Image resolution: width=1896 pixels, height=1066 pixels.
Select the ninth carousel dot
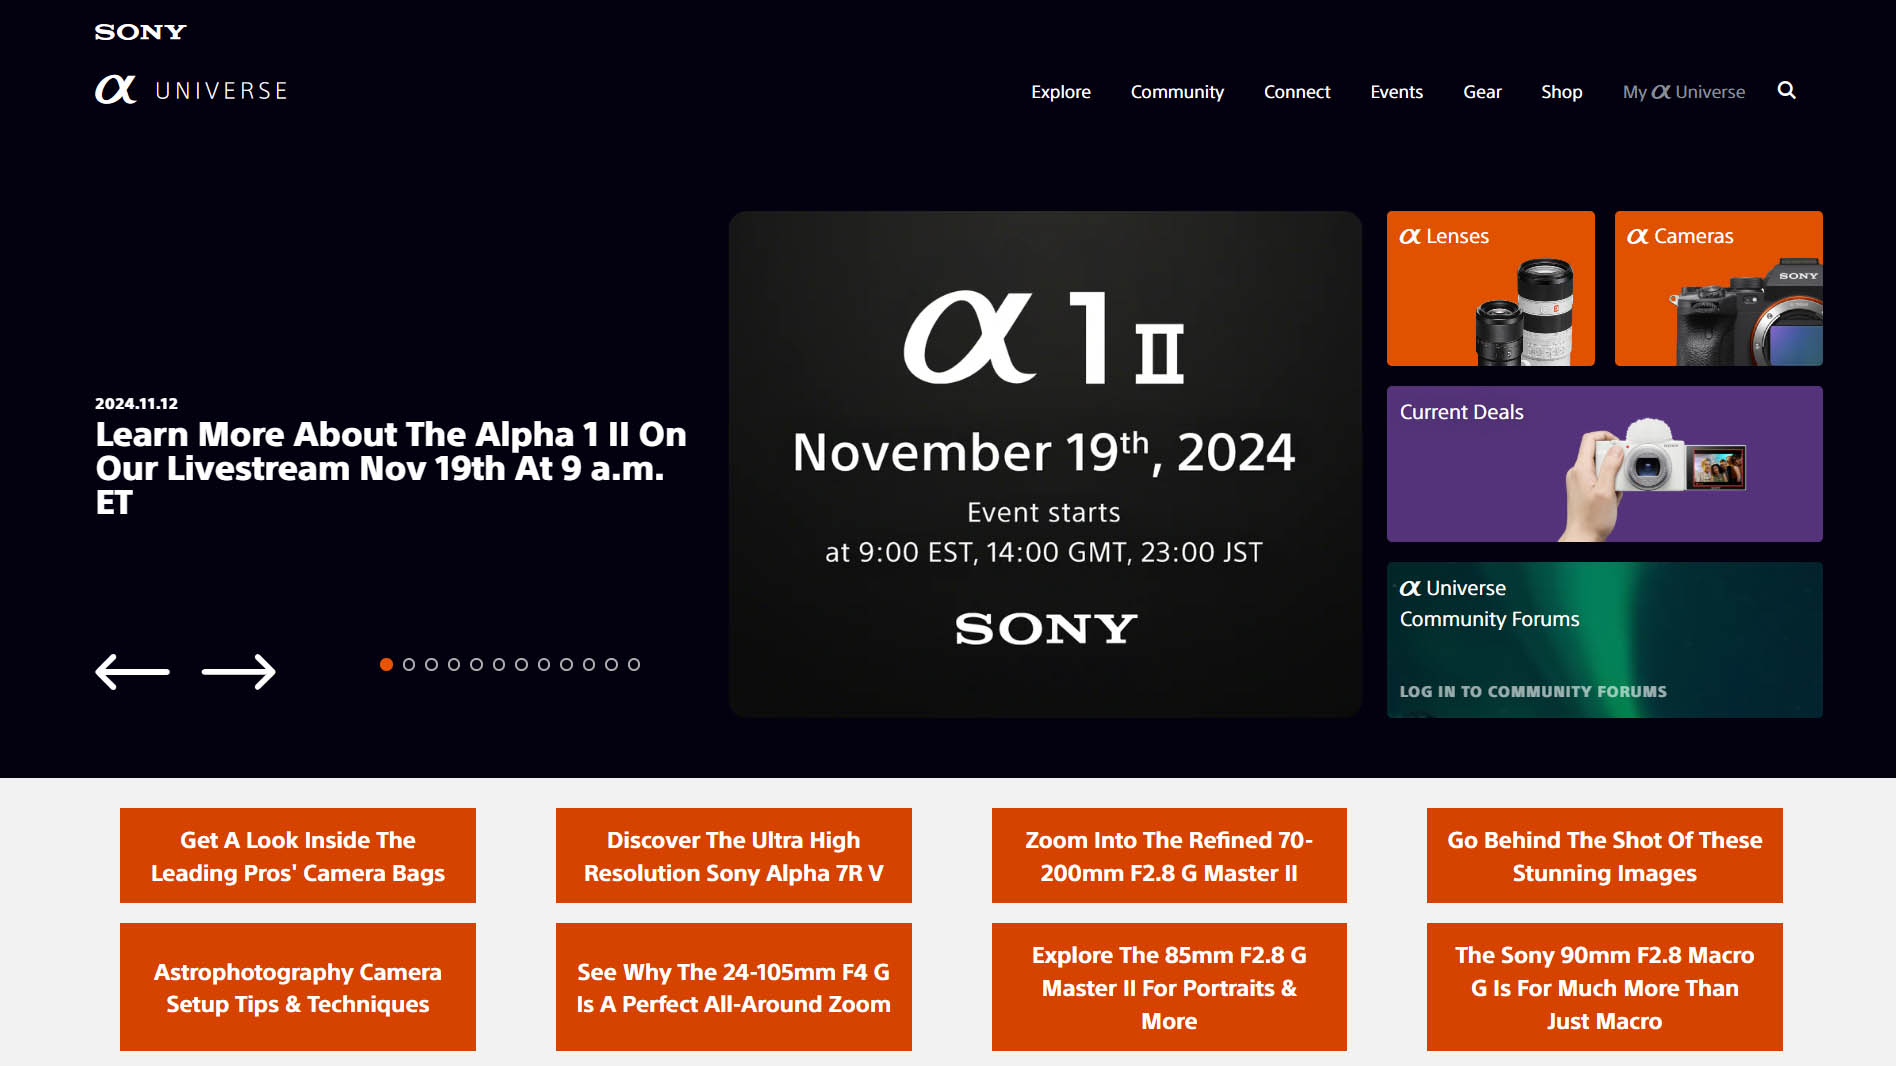coord(566,664)
